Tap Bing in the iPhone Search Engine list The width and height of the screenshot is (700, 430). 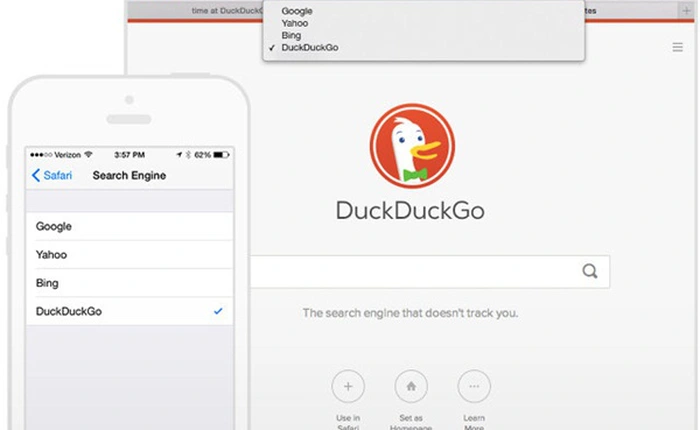pyautogui.click(x=129, y=283)
